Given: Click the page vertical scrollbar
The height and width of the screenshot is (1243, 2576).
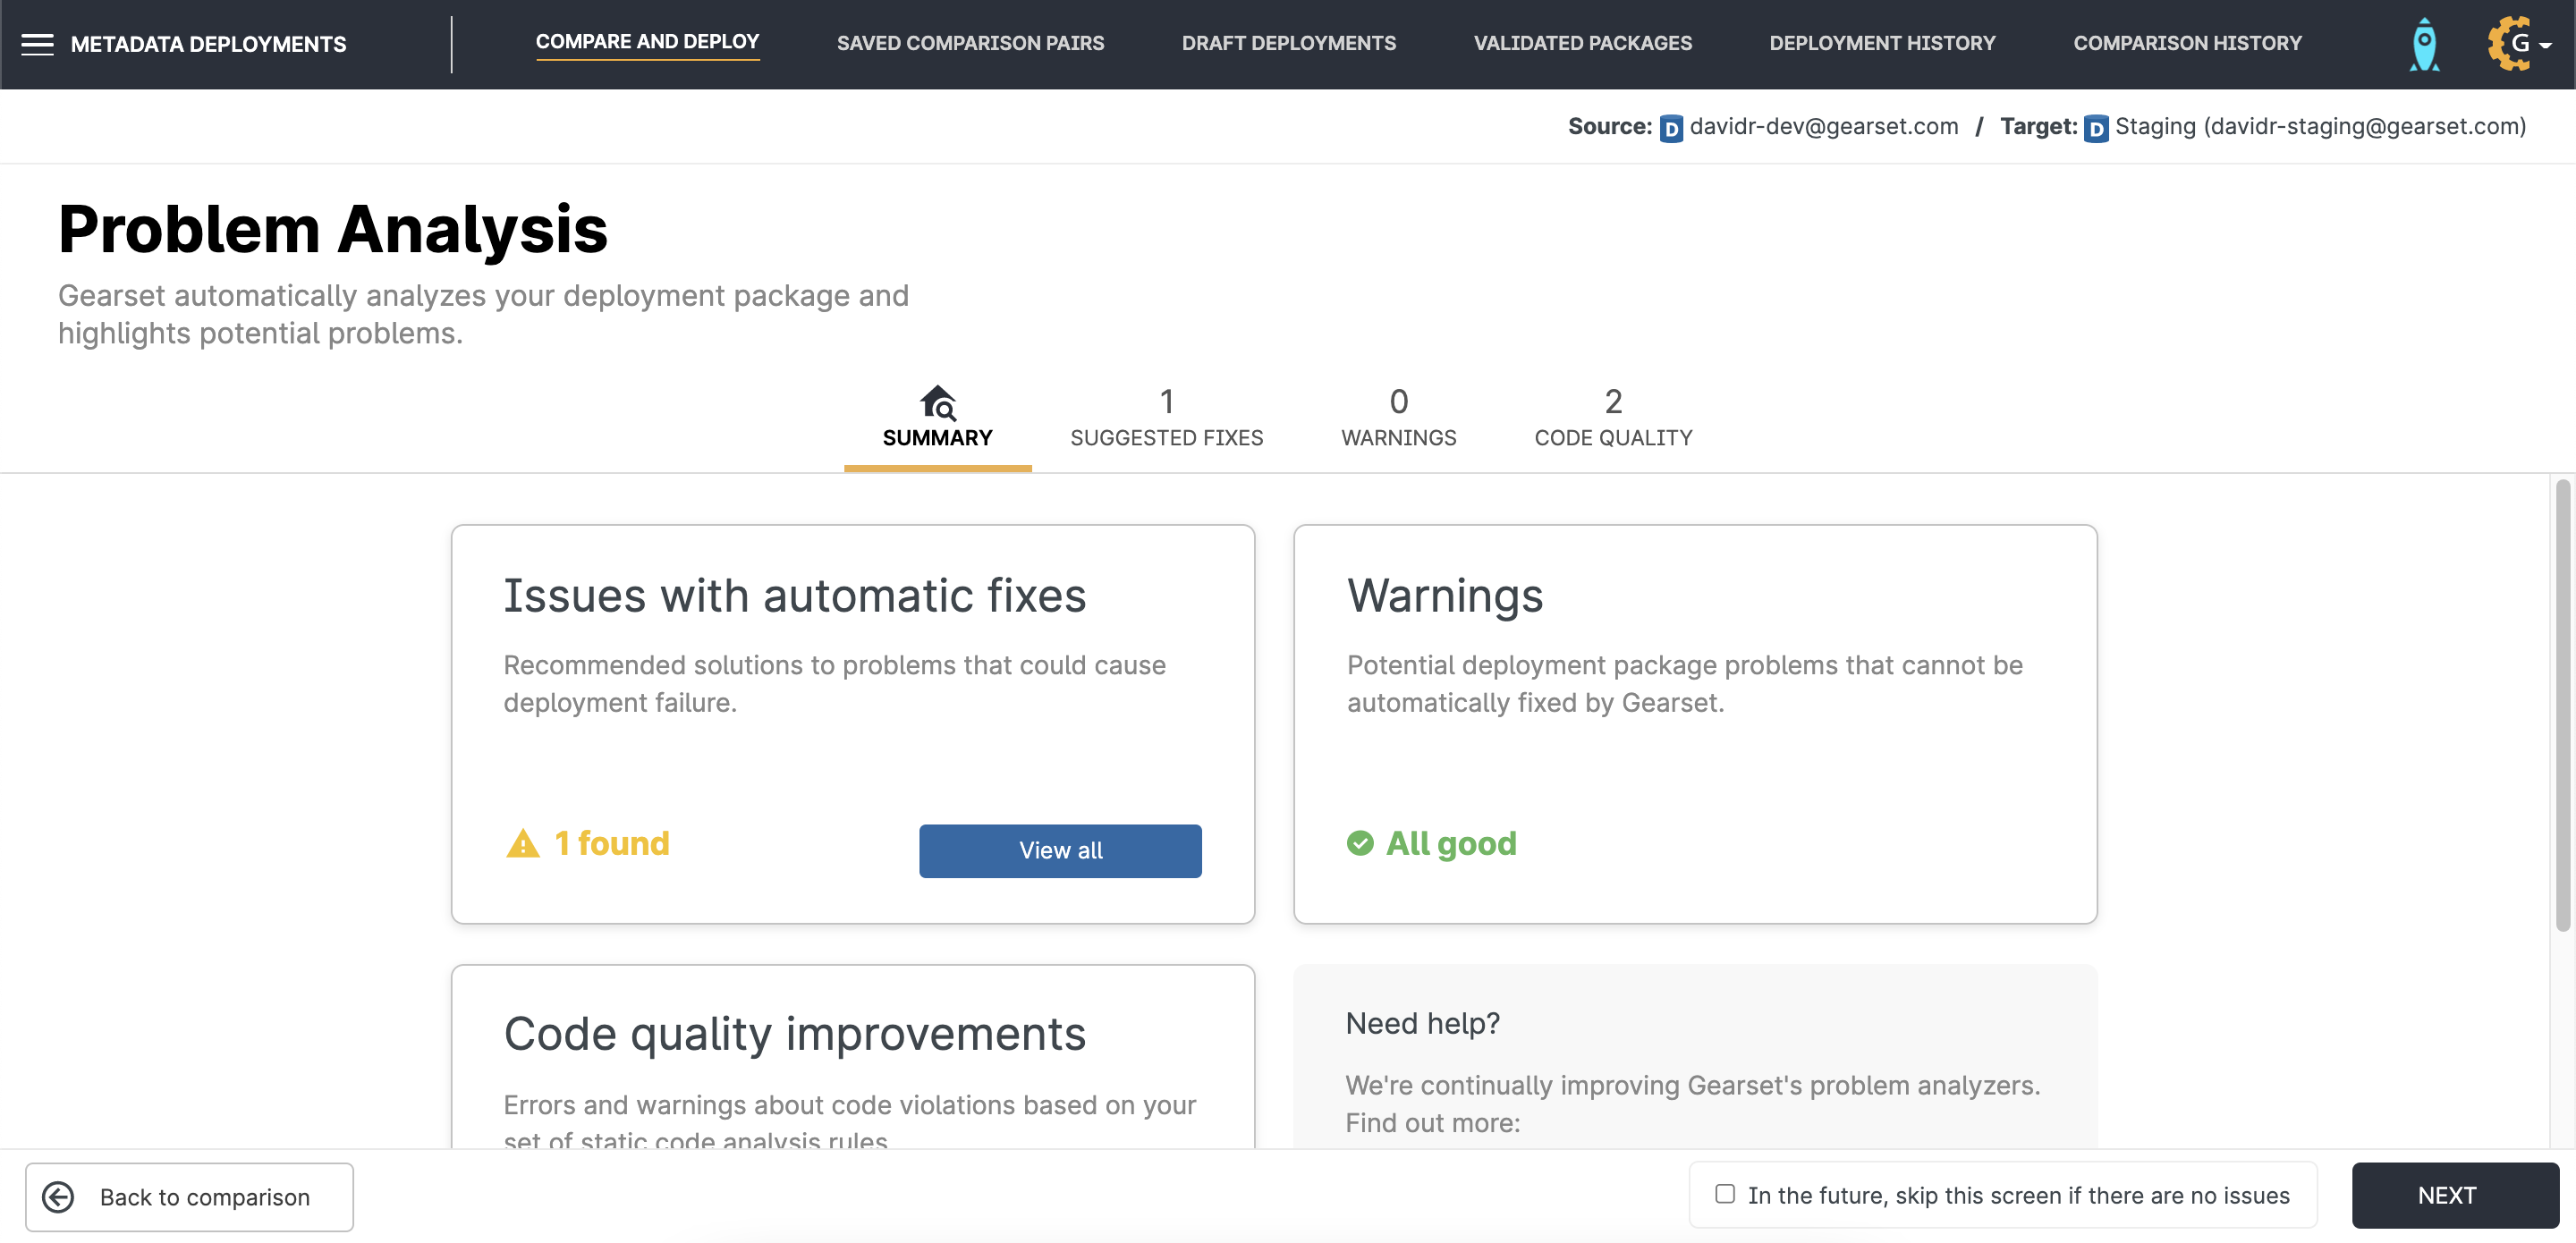Looking at the screenshot, I should (2562, 705).
